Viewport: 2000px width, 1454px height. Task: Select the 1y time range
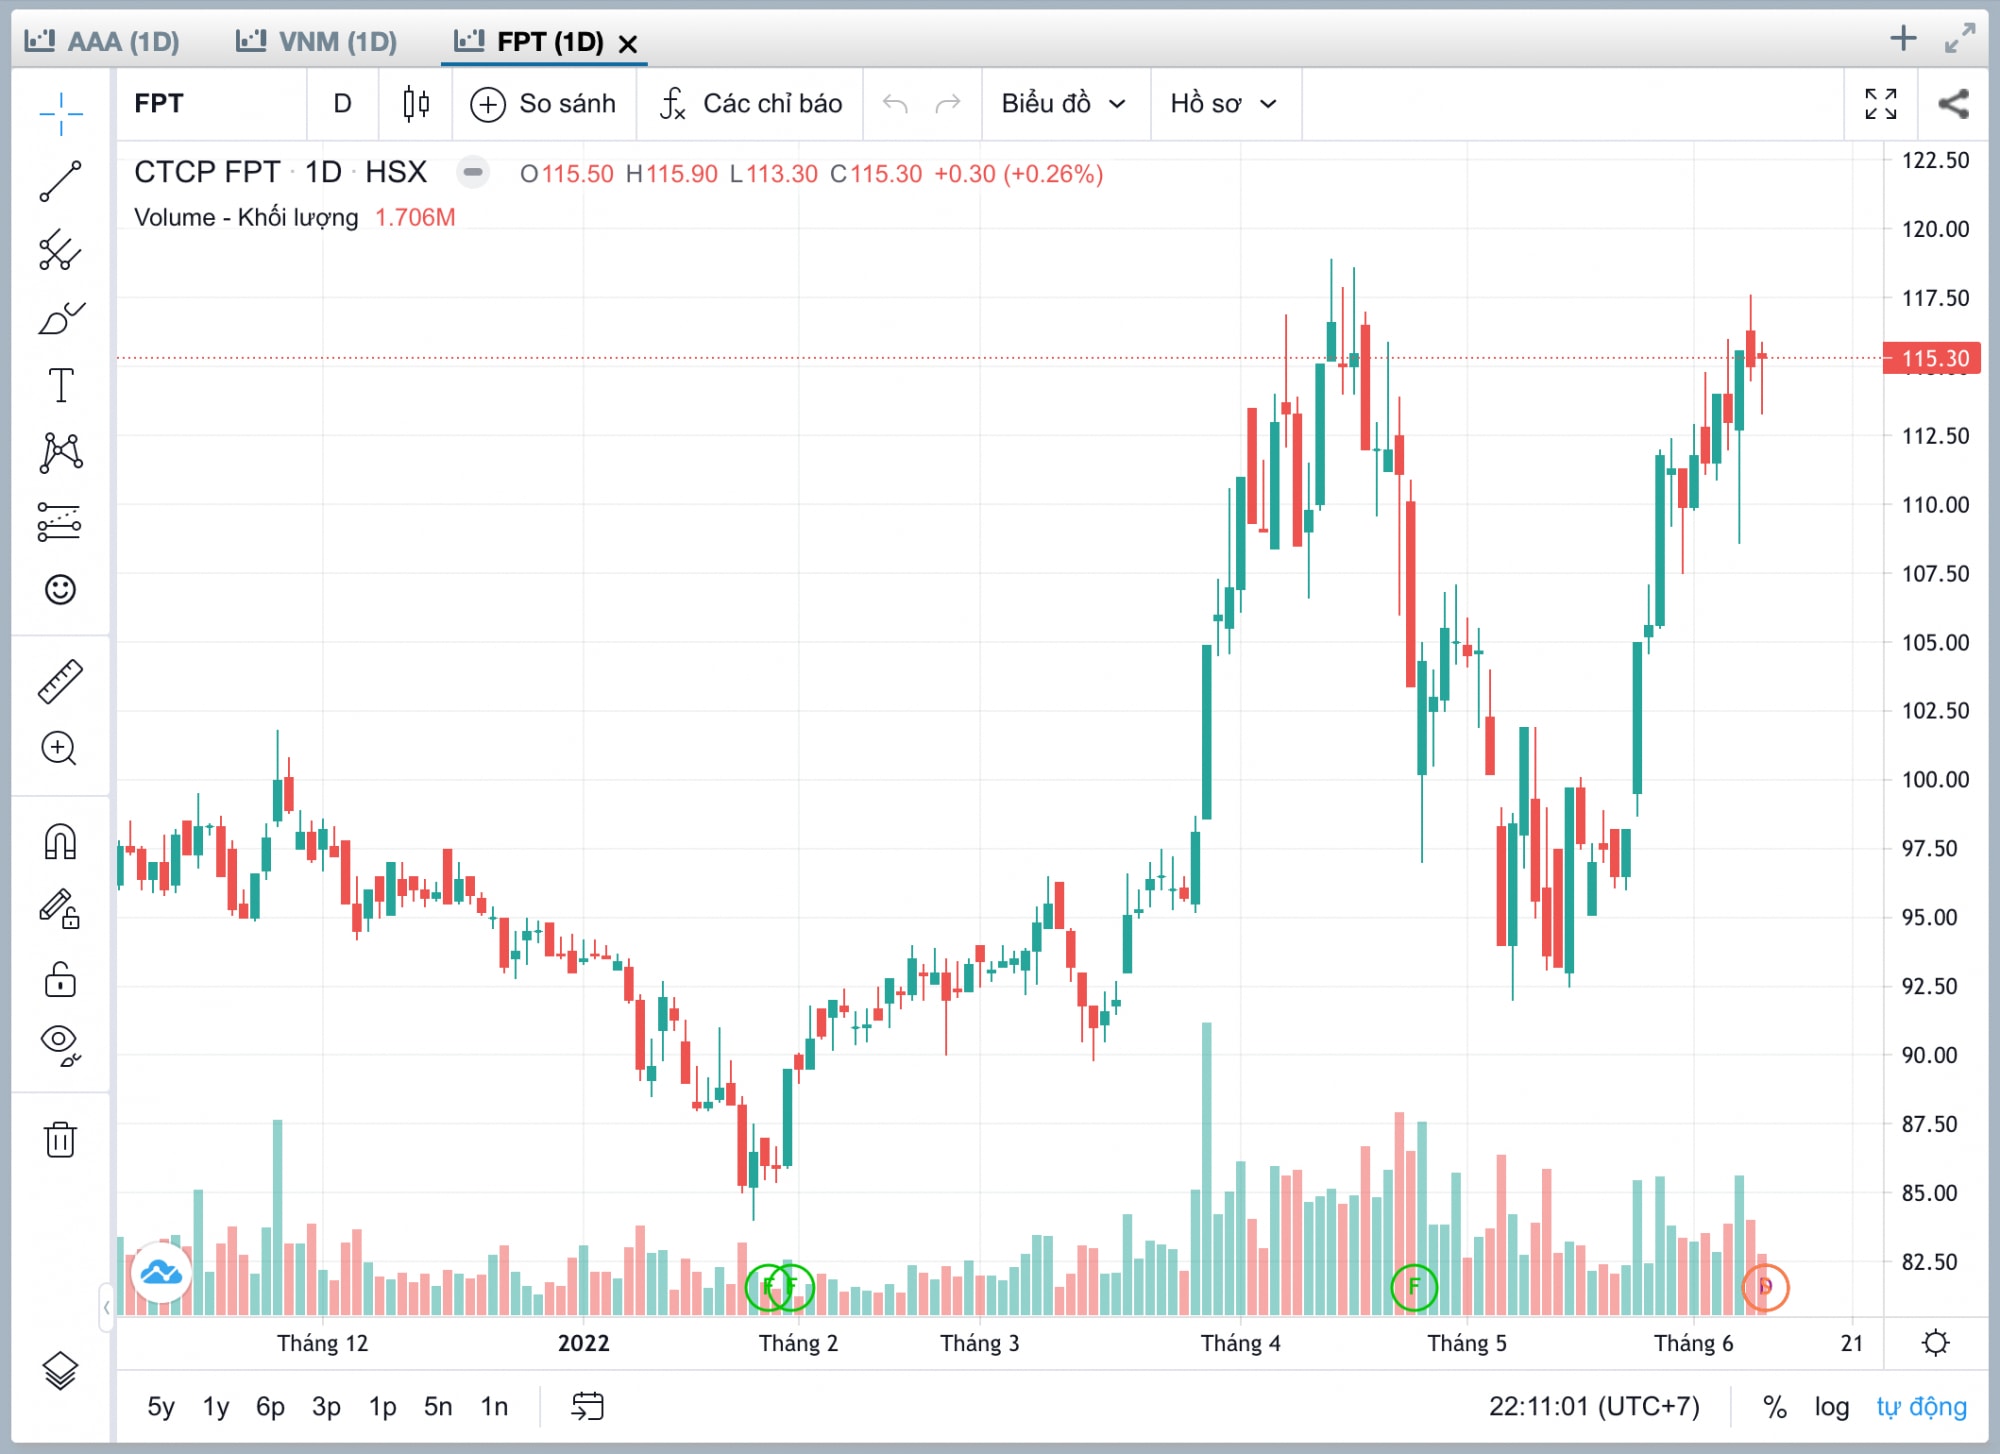[216, 1406]
